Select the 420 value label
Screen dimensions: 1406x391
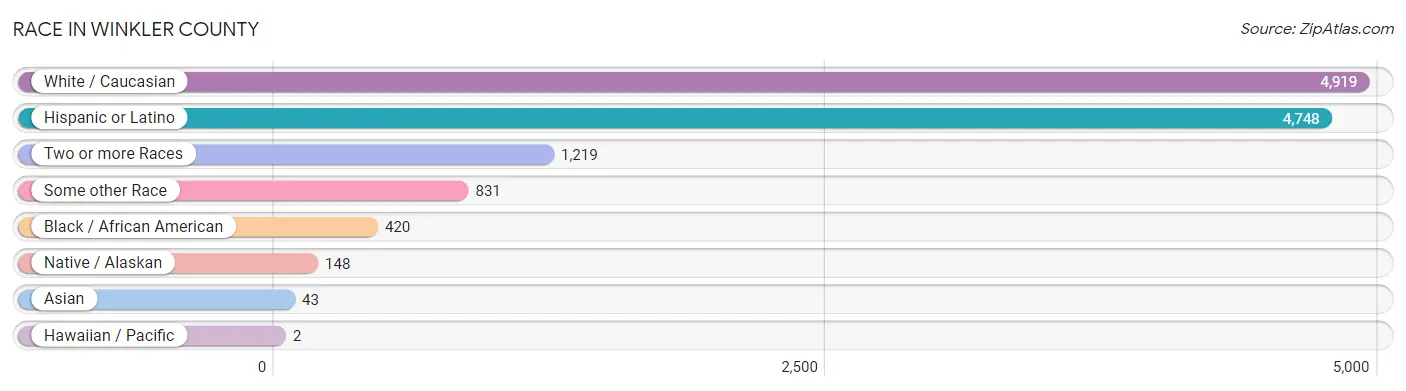point(398,227)
